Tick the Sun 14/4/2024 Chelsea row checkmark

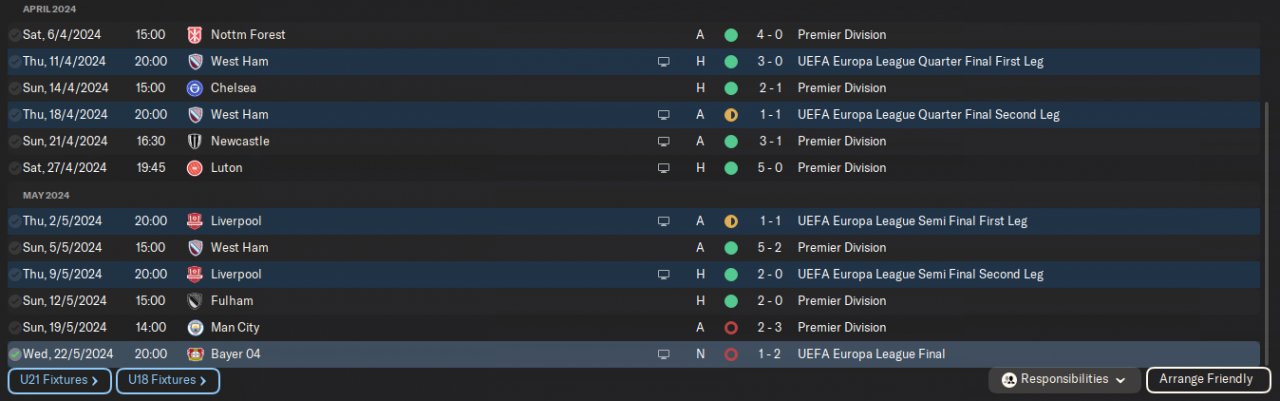[15, 88]
